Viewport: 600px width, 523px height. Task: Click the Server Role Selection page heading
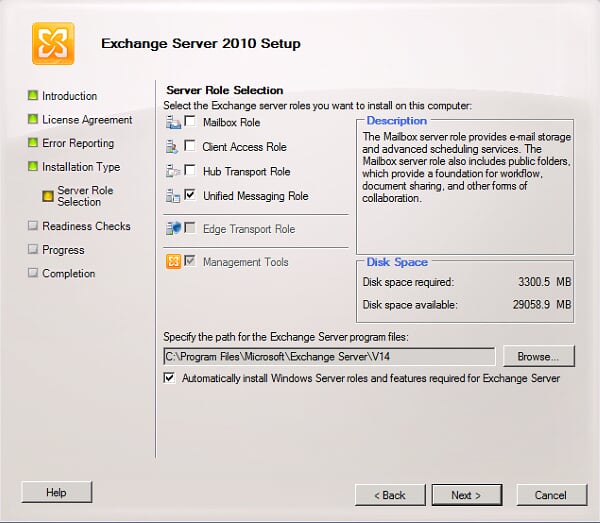(225, 90)
